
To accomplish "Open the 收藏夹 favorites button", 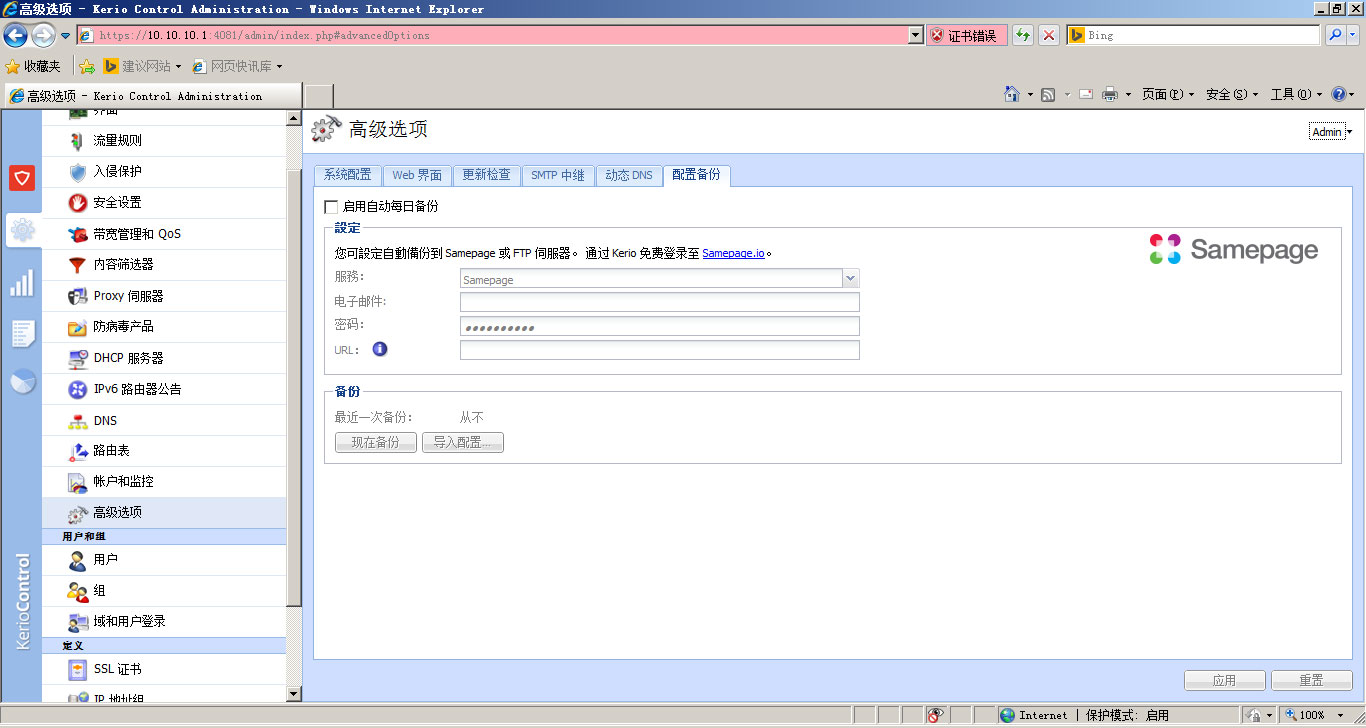I will pyautogui.click(x=33, y=66).
